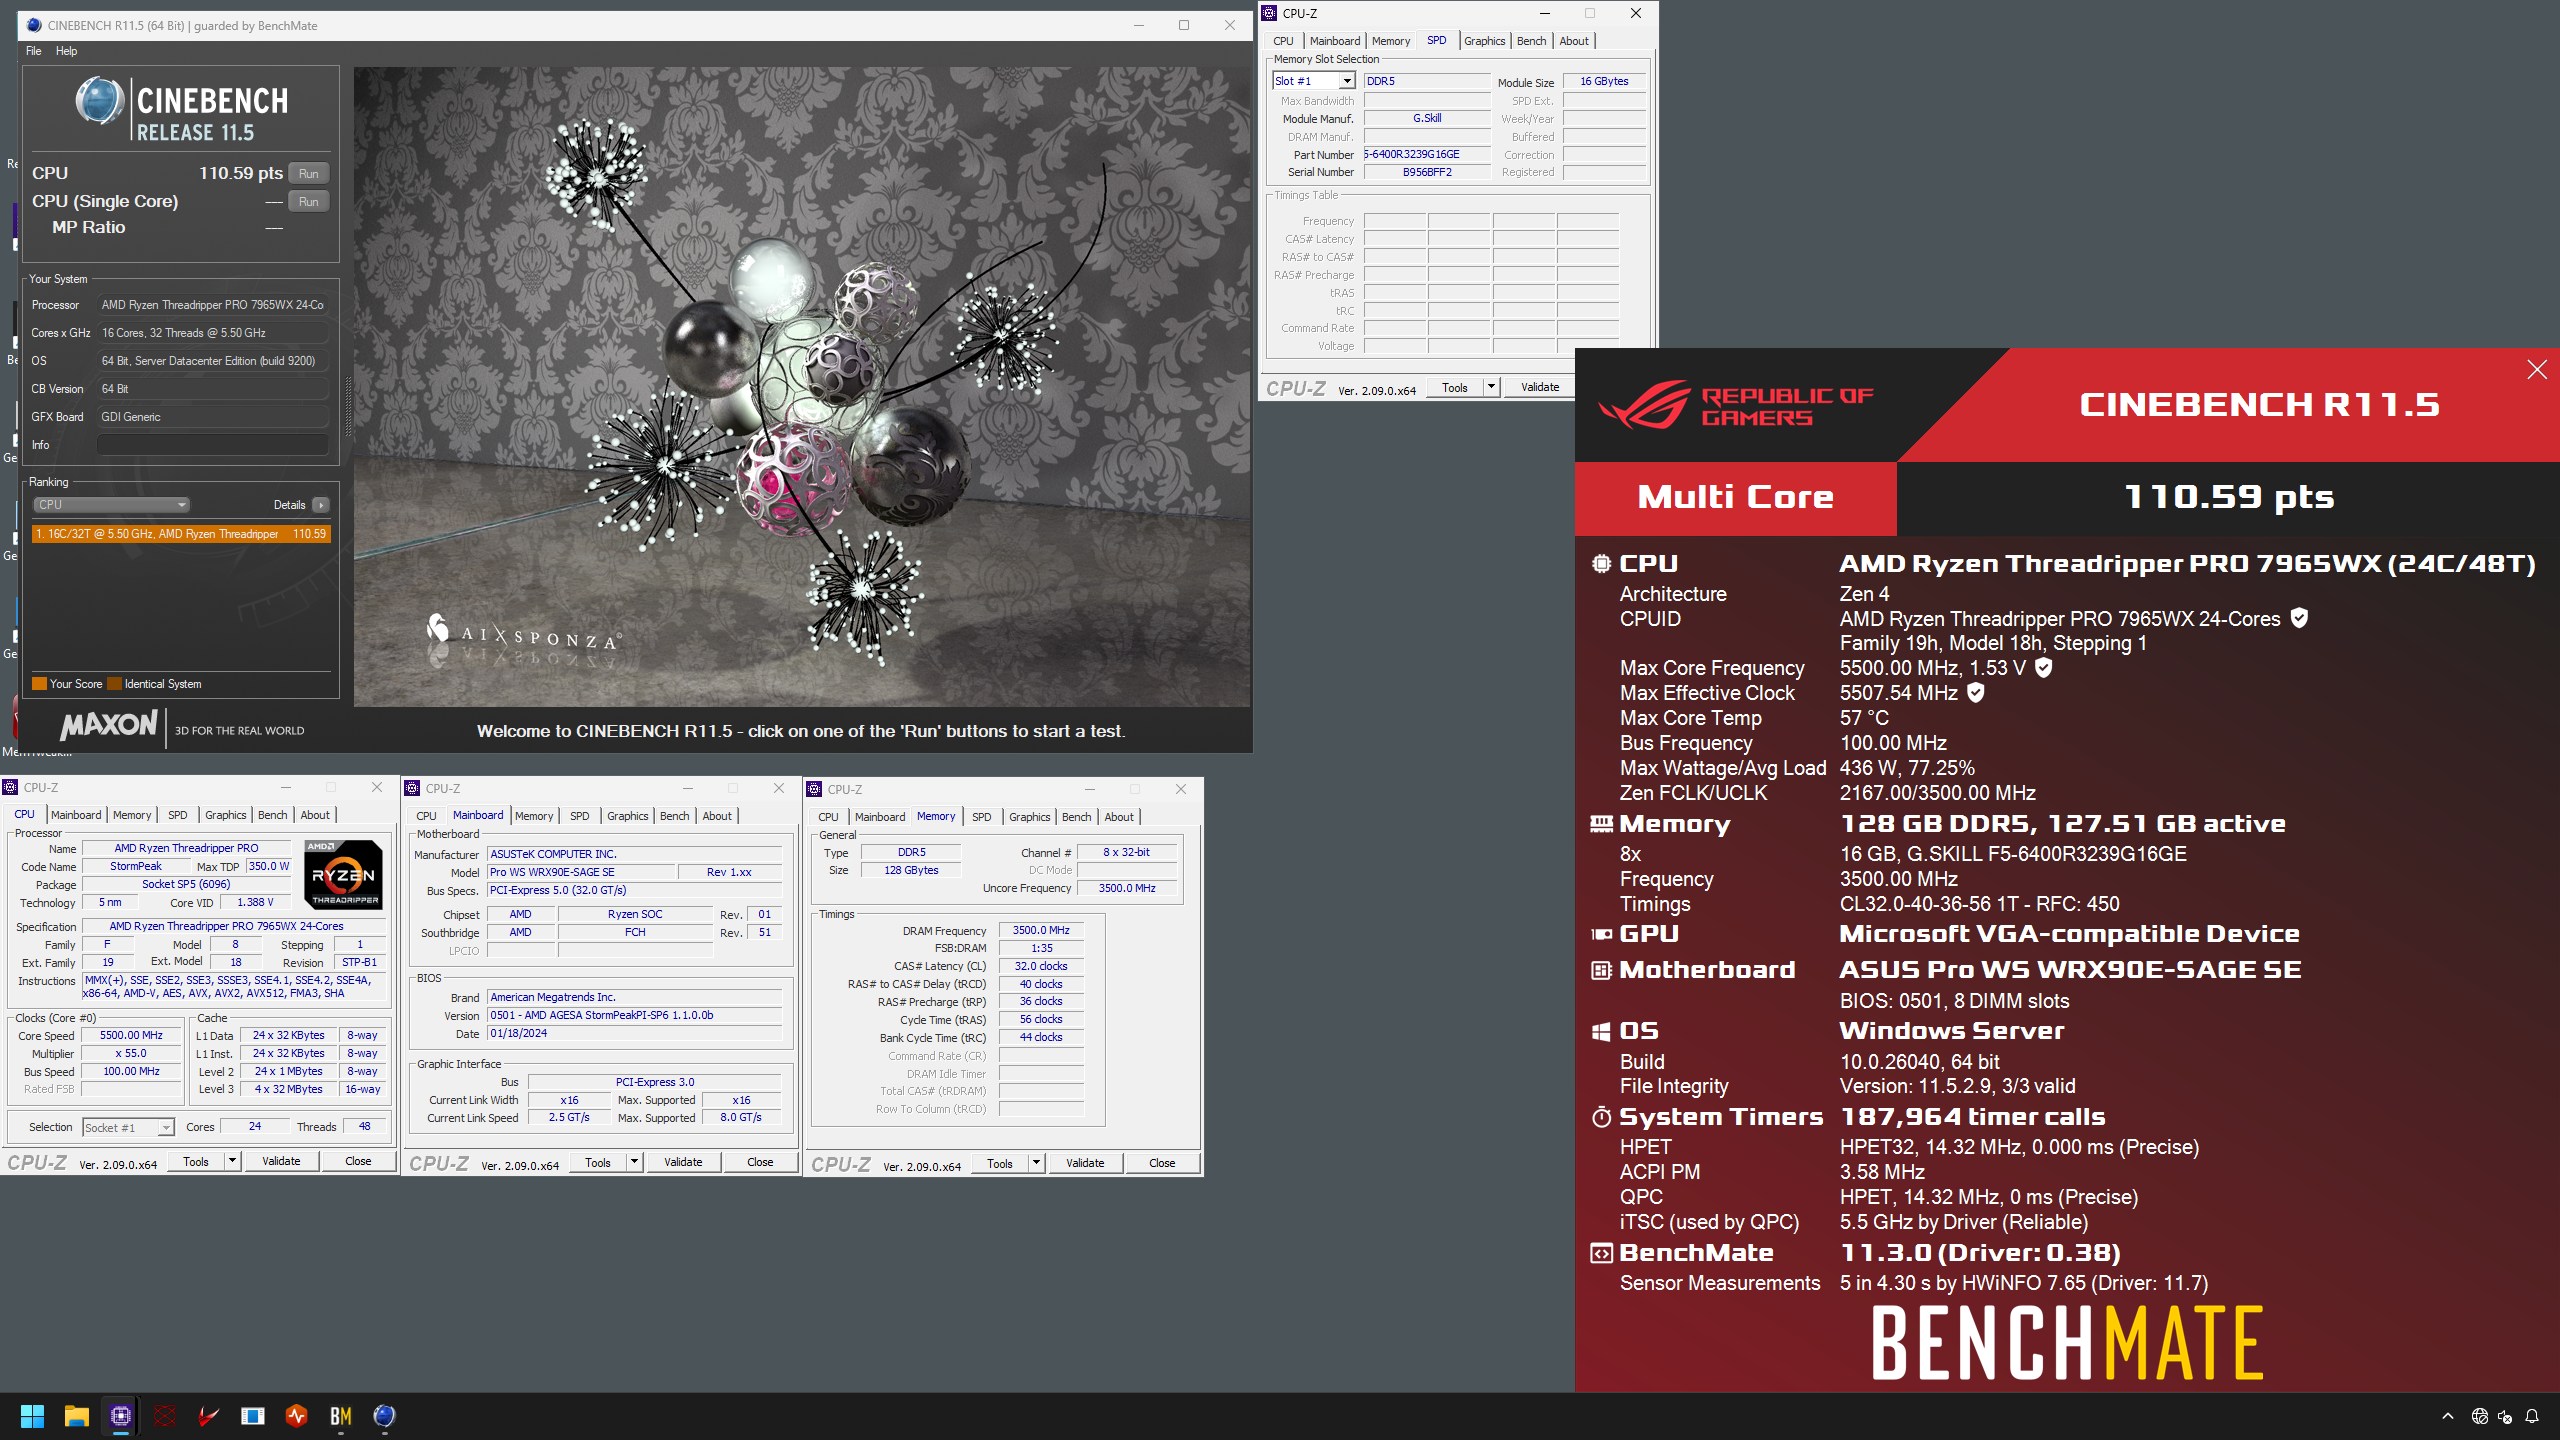Show hidden system tray icons

[x=2448, y=1416]
